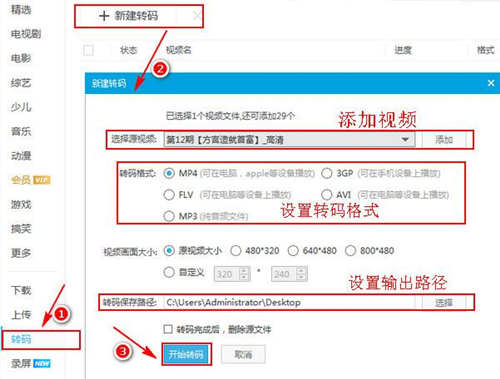Select the MP4 format radio button
500x379 pixels.
169,173
